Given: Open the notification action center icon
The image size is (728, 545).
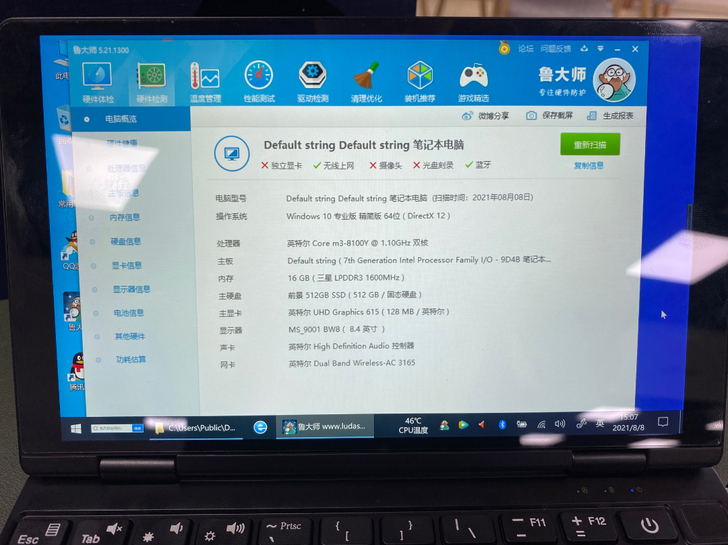Looking at the screenshot, I should coord(663,422).
